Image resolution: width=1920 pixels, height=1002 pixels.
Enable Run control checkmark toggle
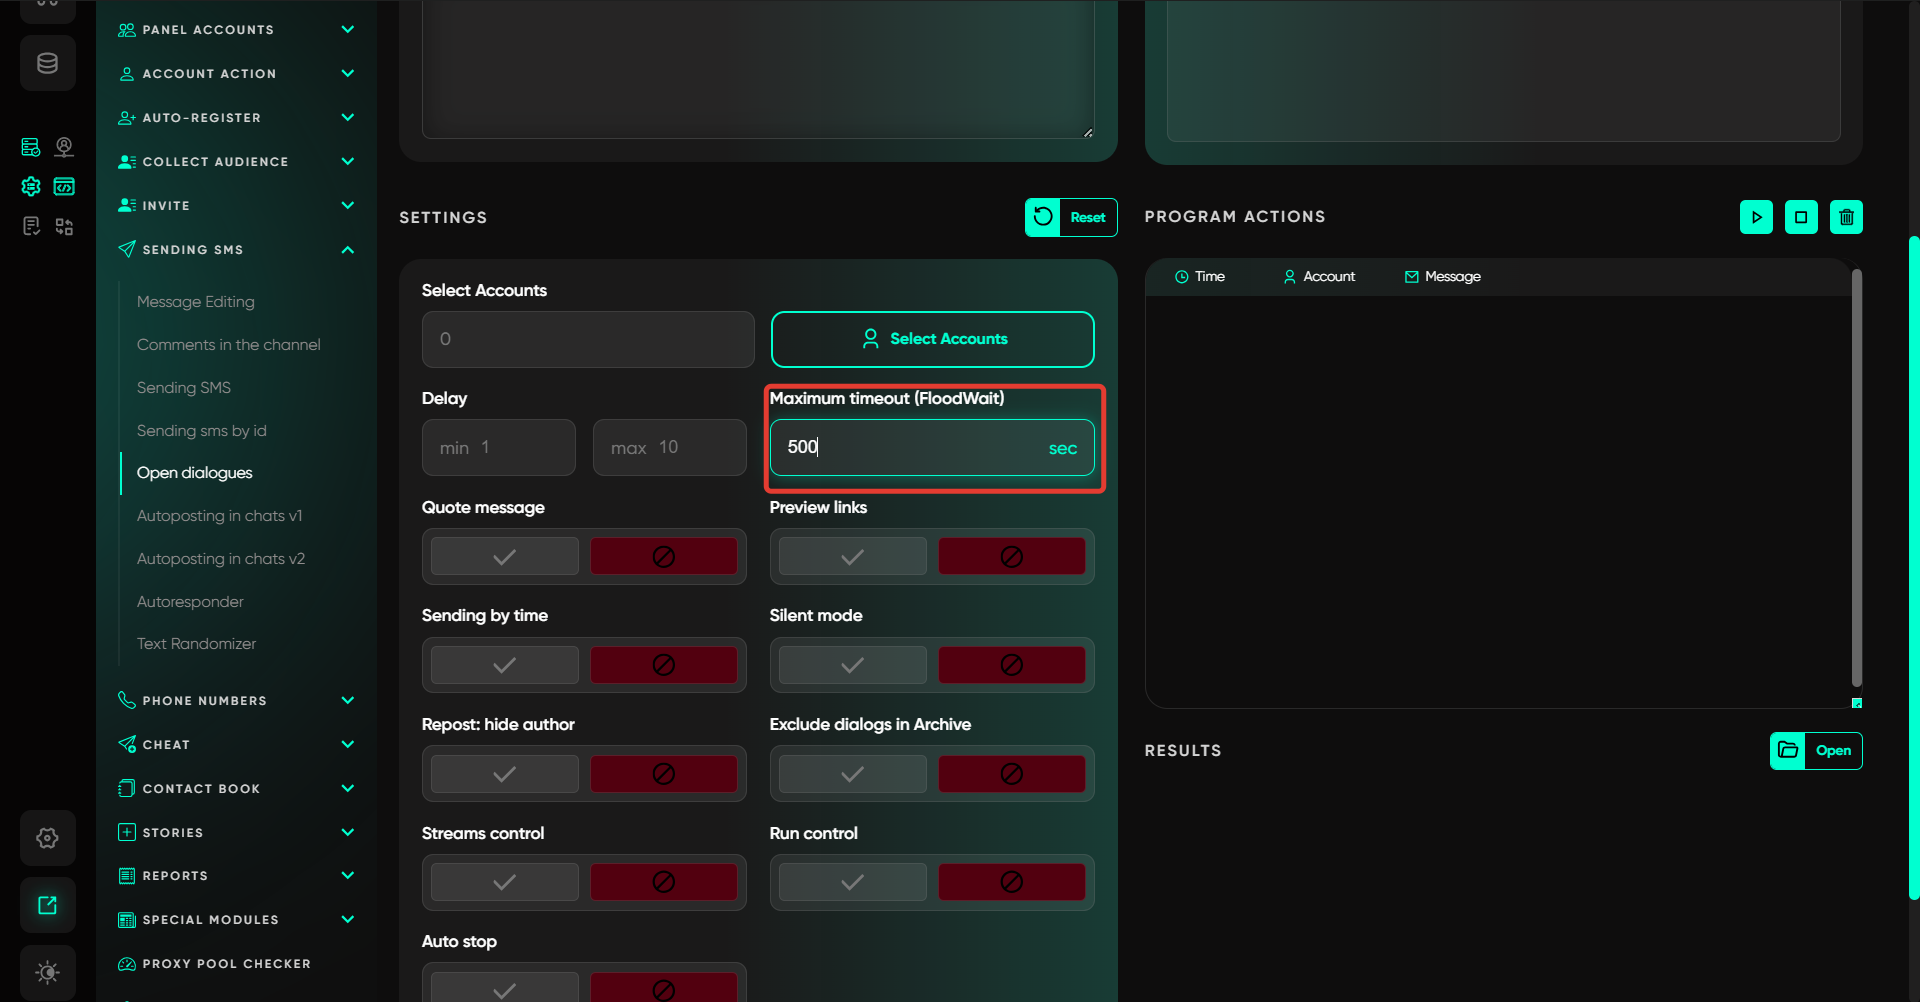pyautogui.click(x=852, y=882)
